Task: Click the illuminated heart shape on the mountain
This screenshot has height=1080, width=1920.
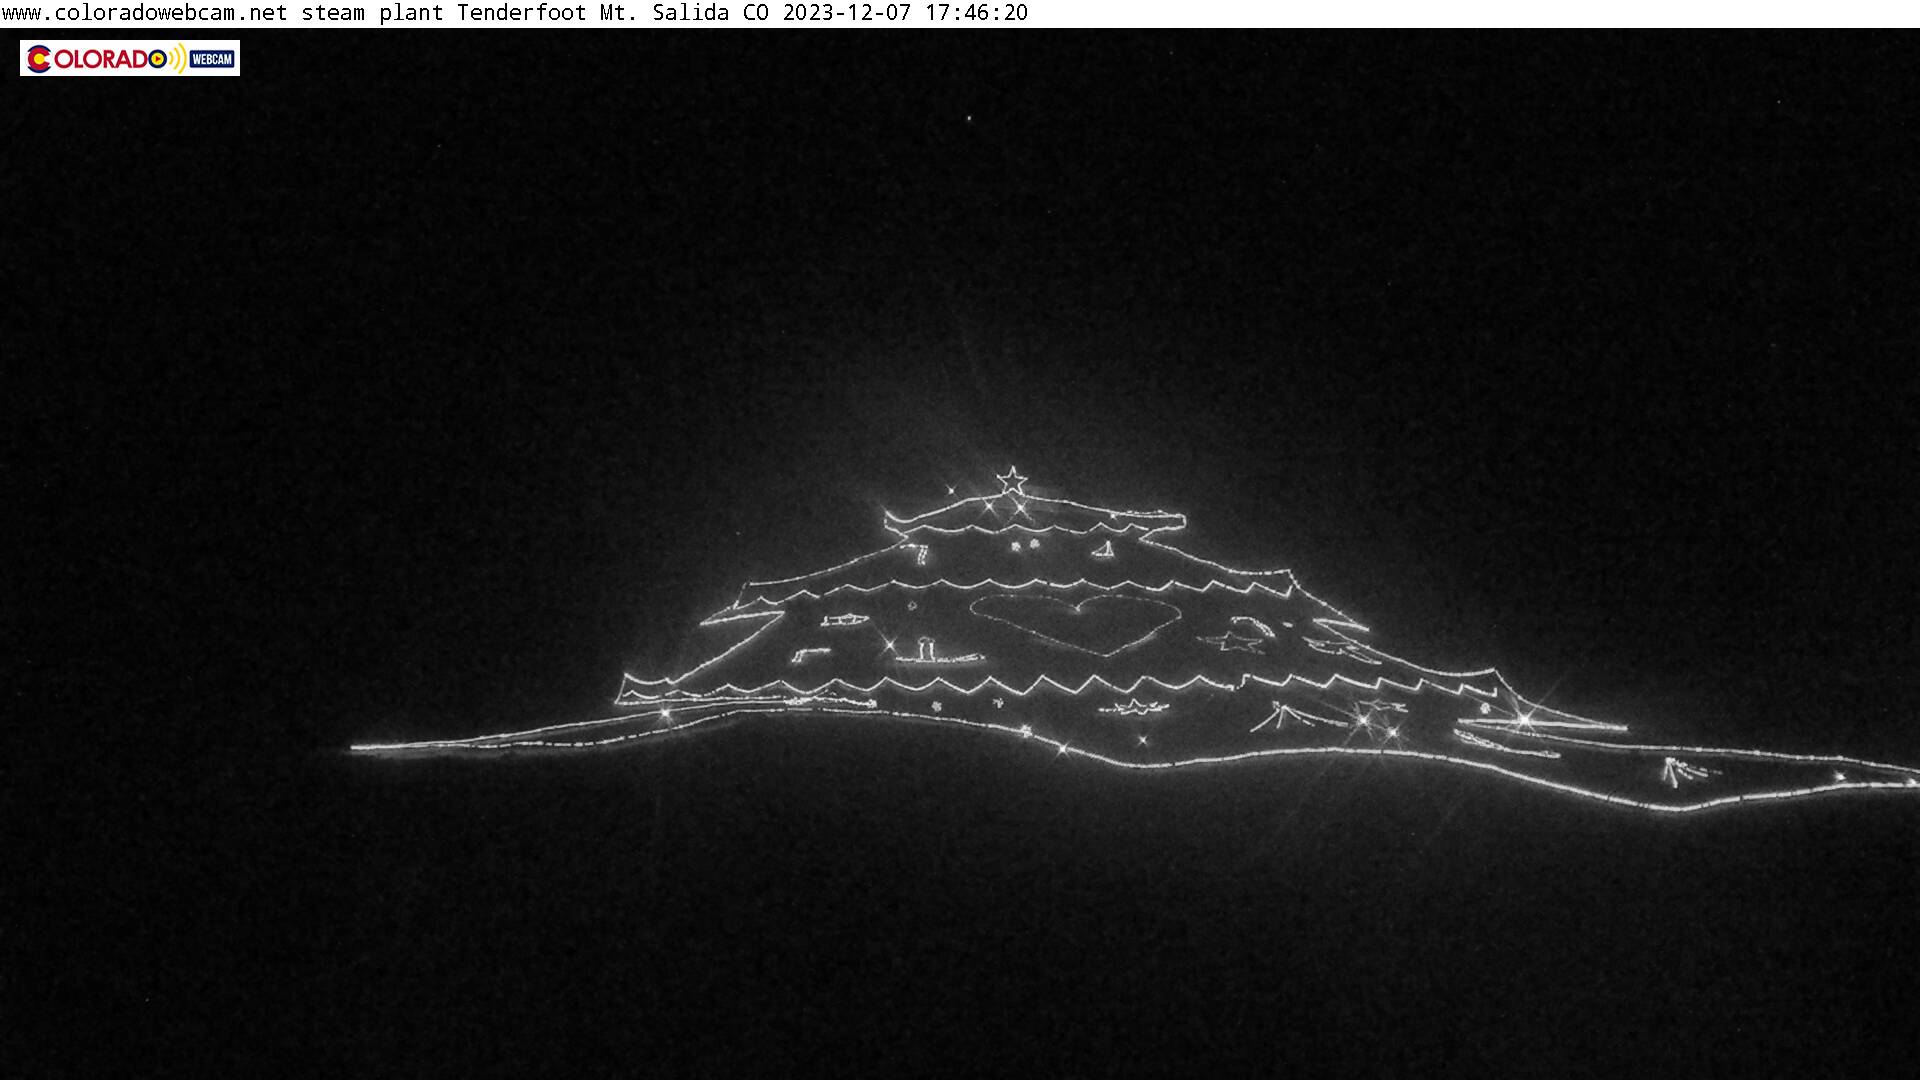Action: [x=1075, y=624]
